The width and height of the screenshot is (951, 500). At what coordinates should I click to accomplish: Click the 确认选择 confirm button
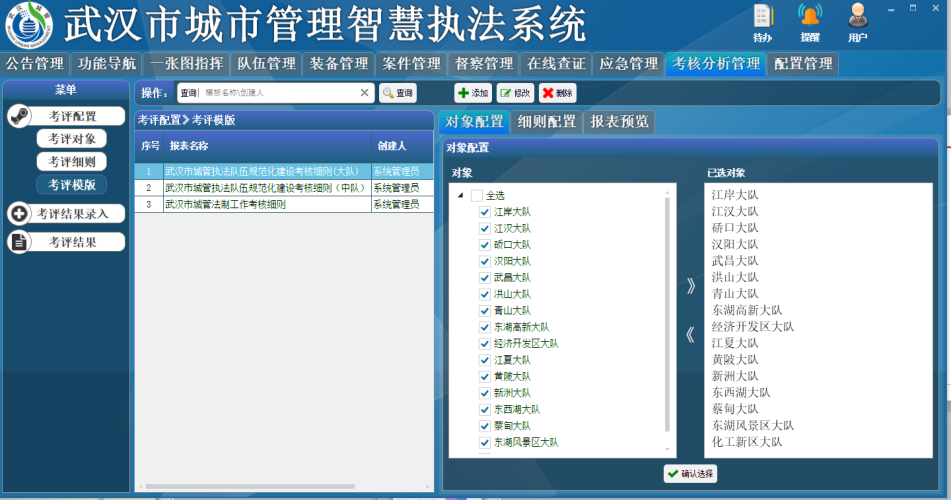click(690, 473)
